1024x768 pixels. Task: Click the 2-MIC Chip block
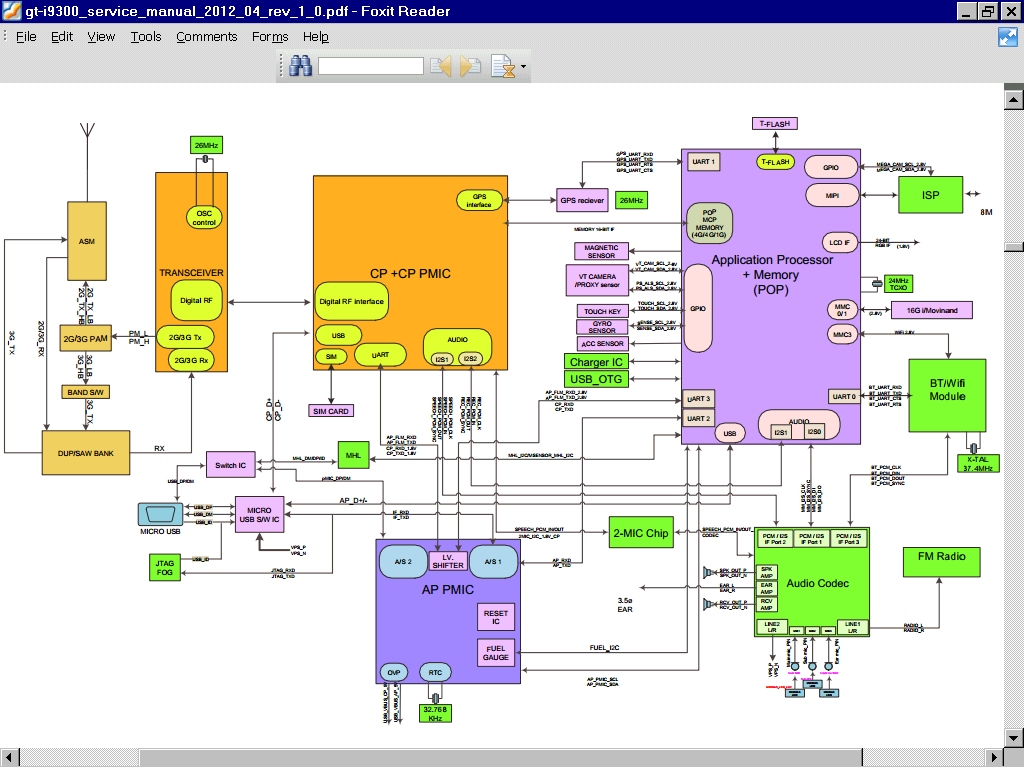coord(640,532)
